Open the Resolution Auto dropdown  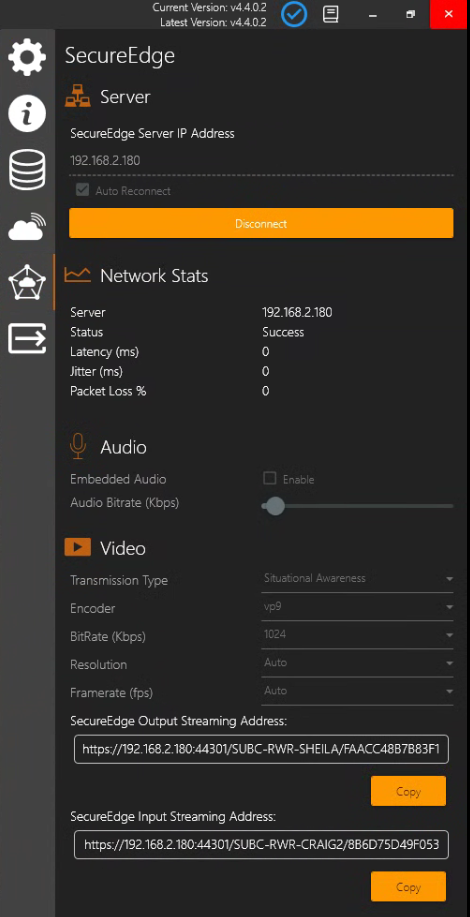click(x=357, y=663)
